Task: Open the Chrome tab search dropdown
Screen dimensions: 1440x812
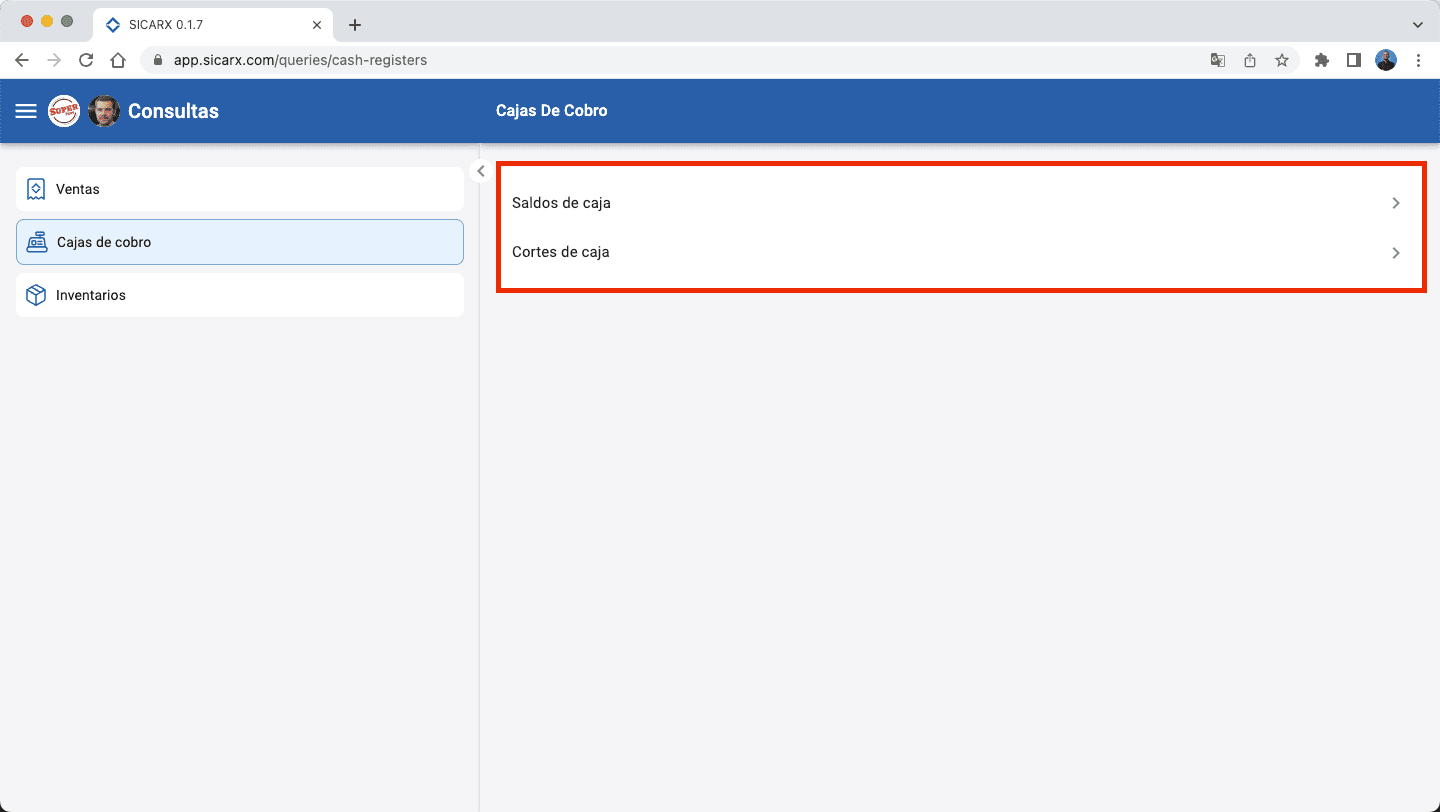Action: coord(1417,24)
